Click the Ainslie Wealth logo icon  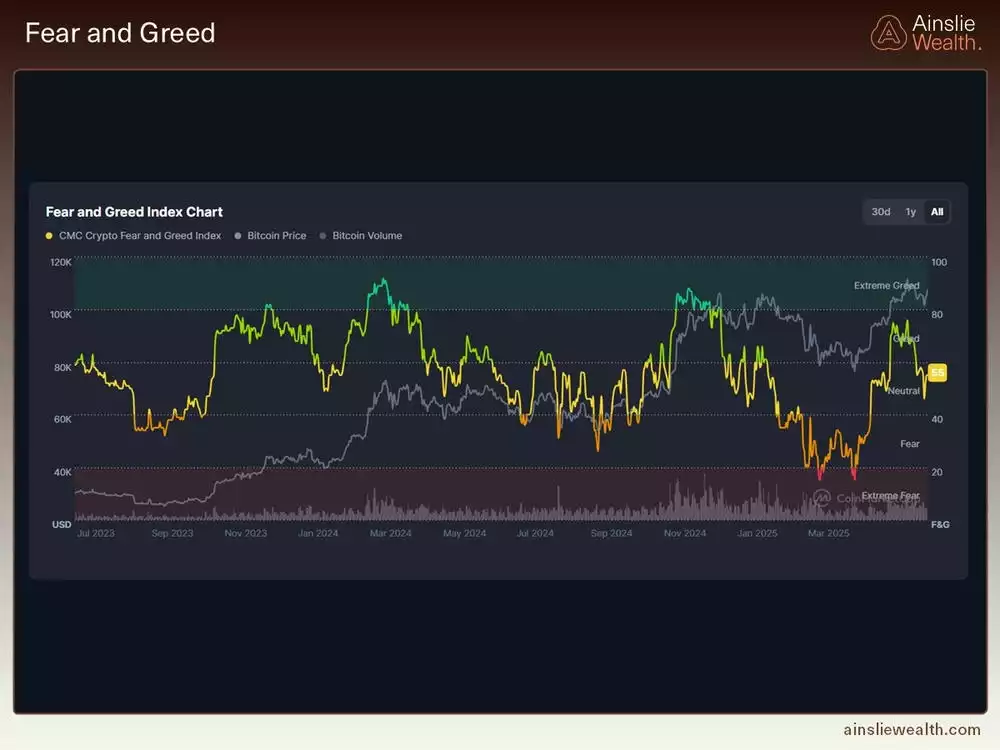click(x=888, y=31)
